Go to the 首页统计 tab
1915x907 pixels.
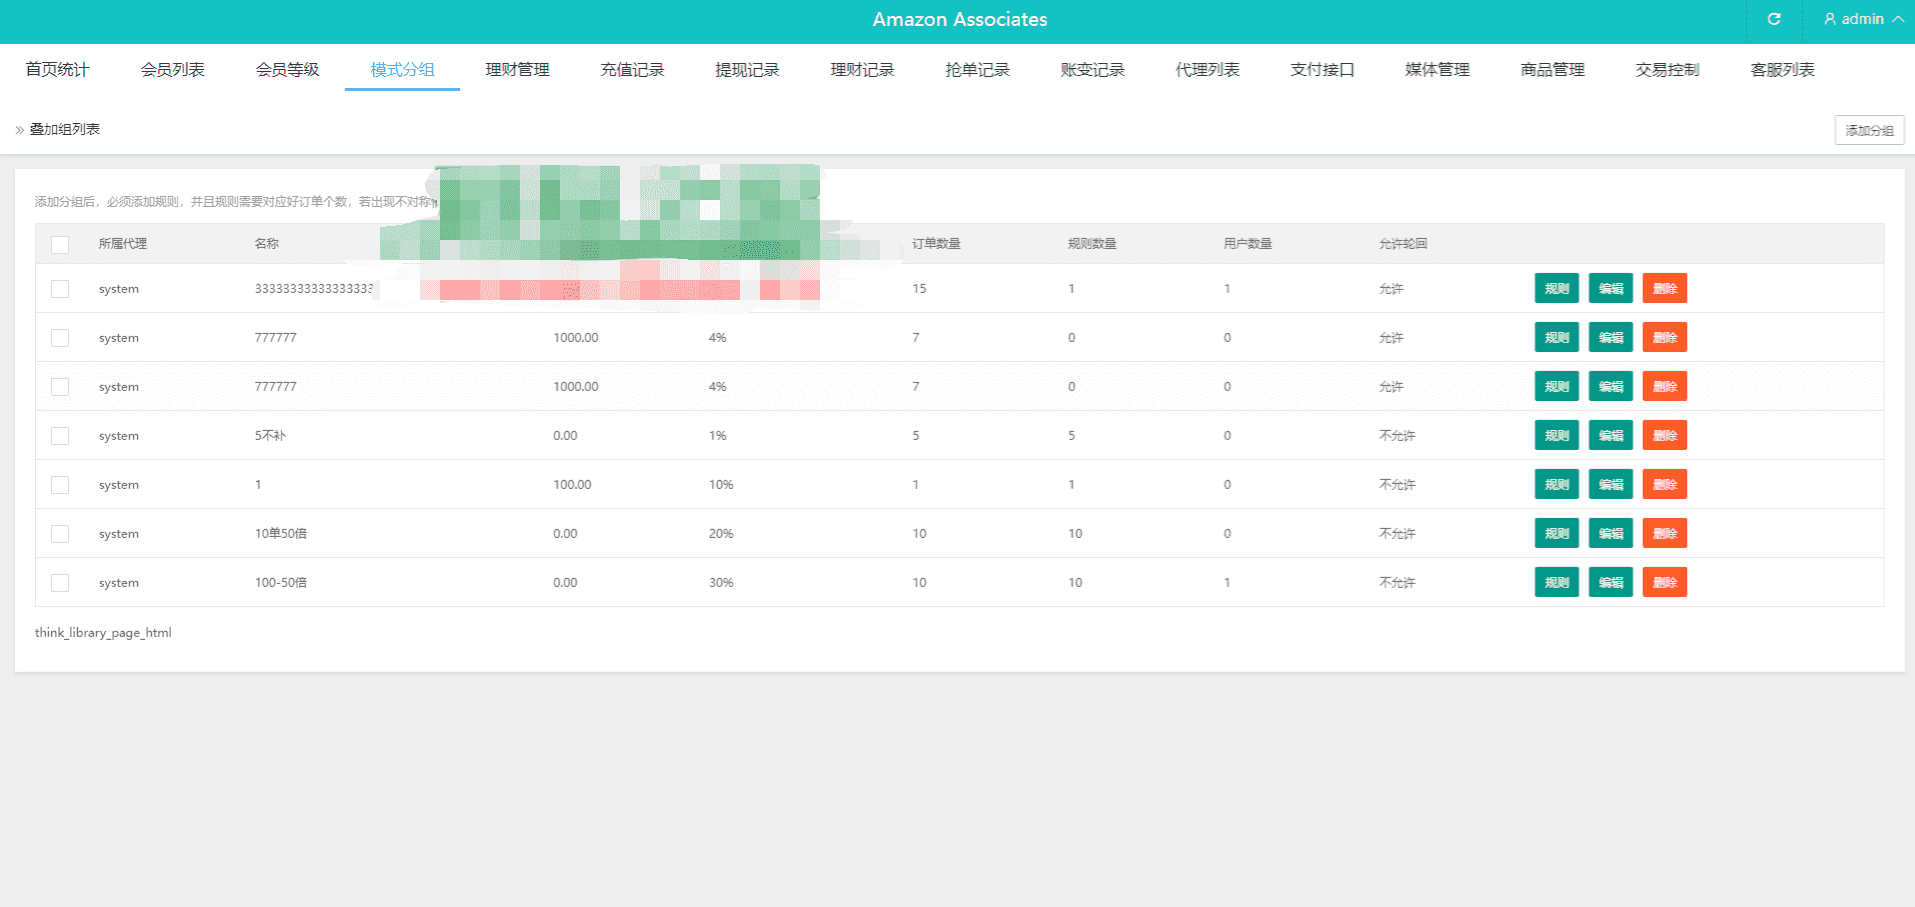coord(57,70)
